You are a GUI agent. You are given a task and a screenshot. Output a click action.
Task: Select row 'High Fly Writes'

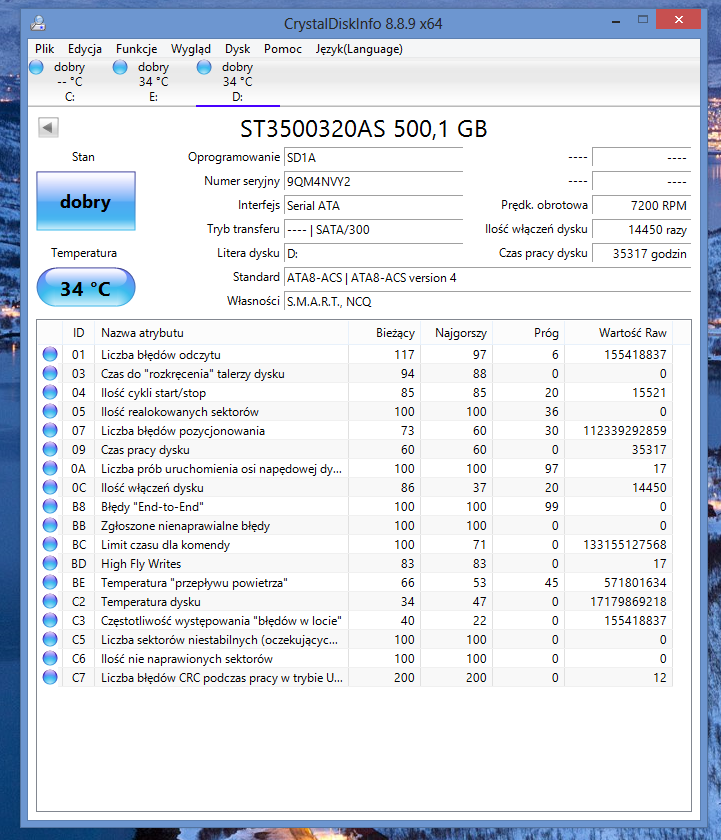(355, 564)
